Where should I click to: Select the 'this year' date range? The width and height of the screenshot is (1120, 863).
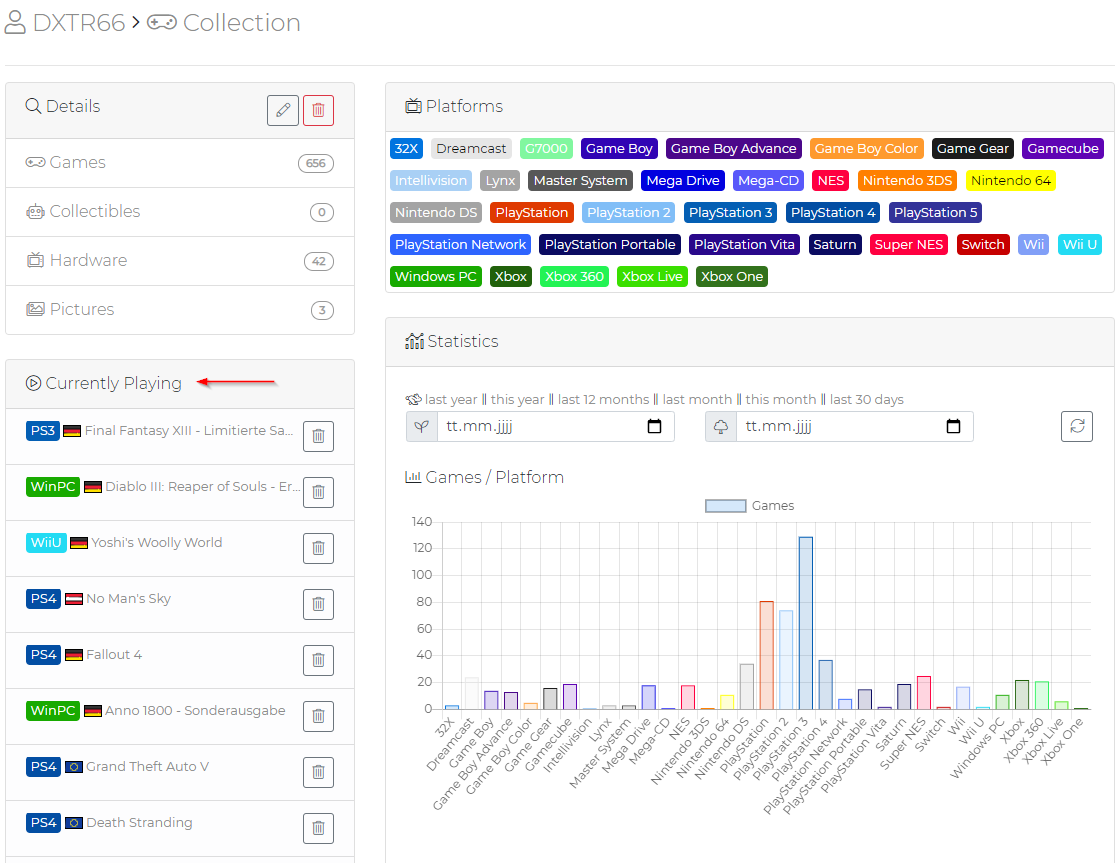[517, 399]
